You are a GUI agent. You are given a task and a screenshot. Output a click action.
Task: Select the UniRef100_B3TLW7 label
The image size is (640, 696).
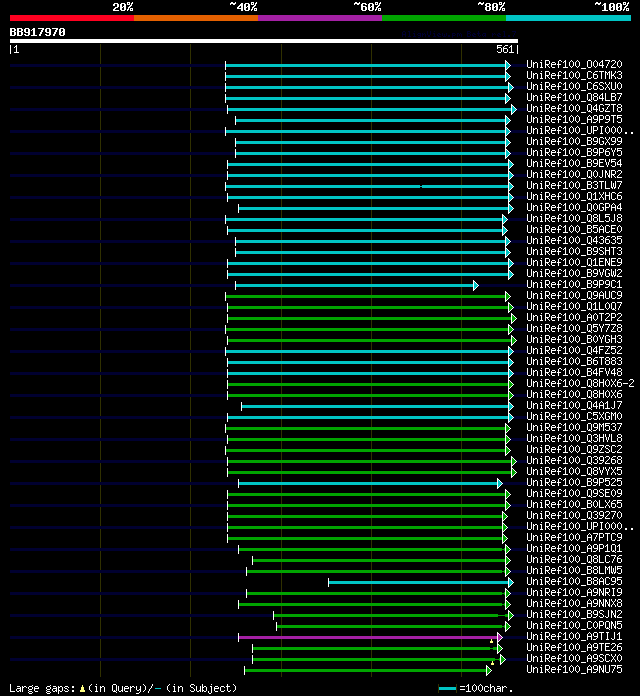coord(574,185)
